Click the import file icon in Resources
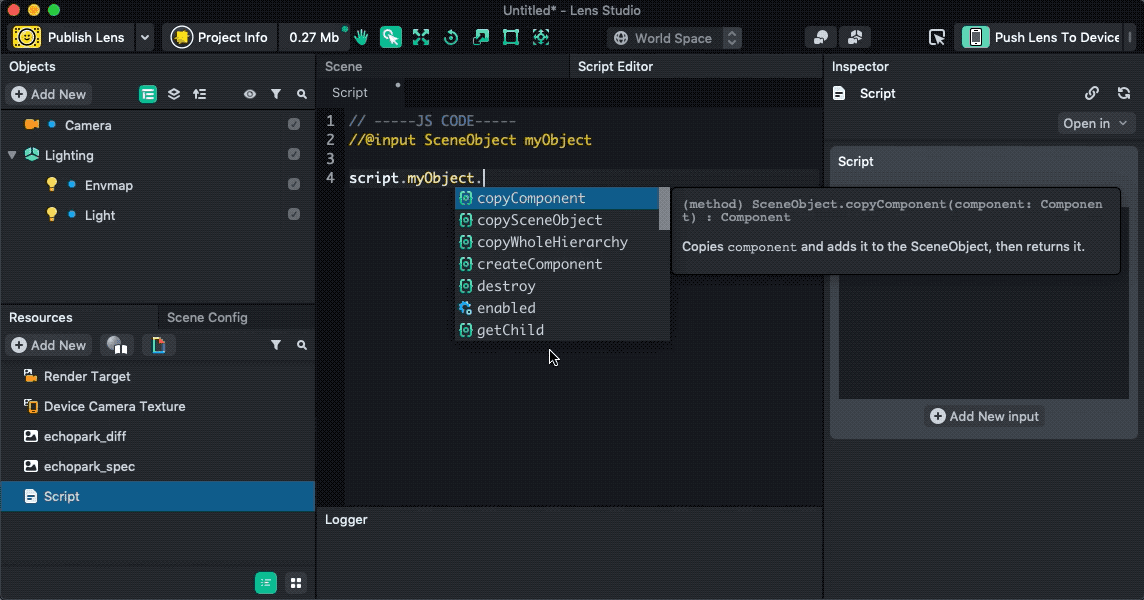 [x=158, y=345]
